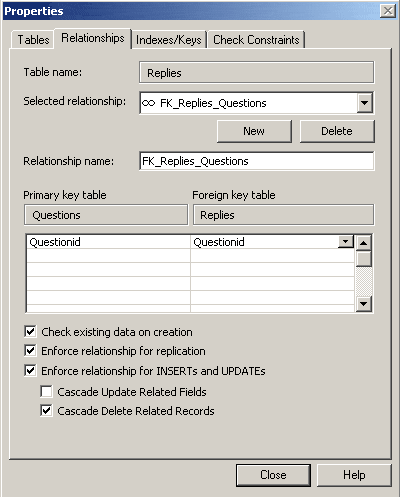Switch to the Tables tab

coord(33,40)
